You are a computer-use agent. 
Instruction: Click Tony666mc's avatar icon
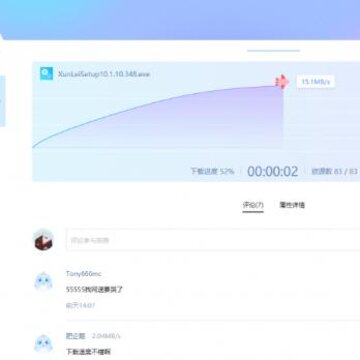point(43,281)
